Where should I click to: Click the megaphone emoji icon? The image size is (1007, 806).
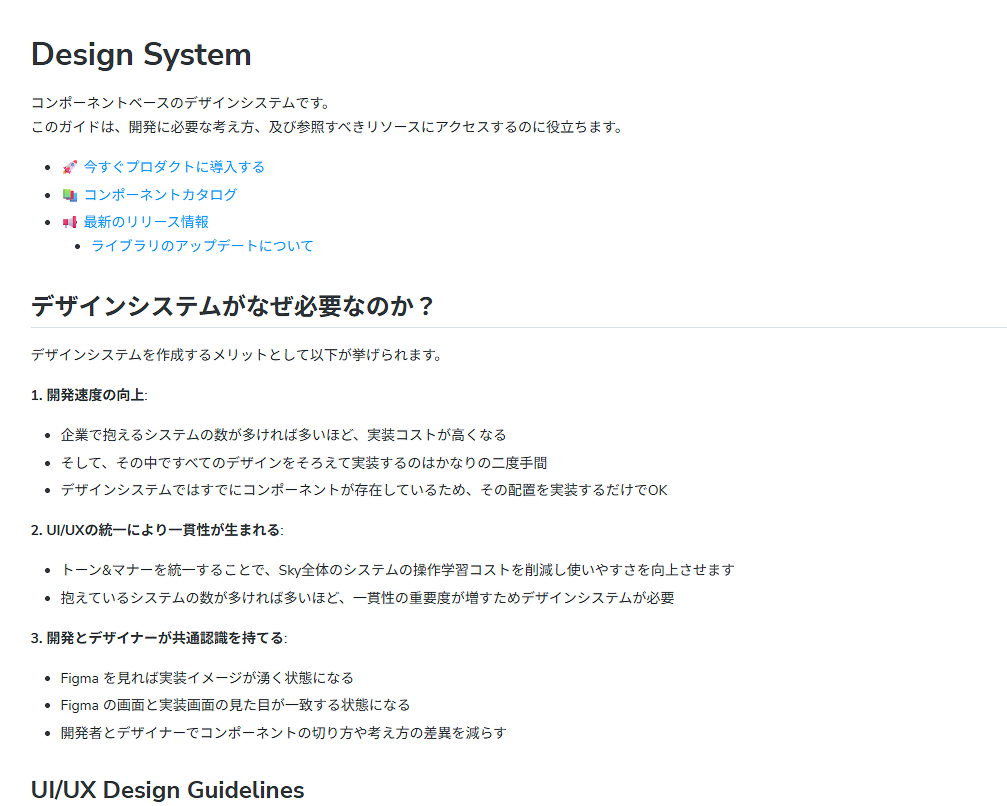pos(69,222)
